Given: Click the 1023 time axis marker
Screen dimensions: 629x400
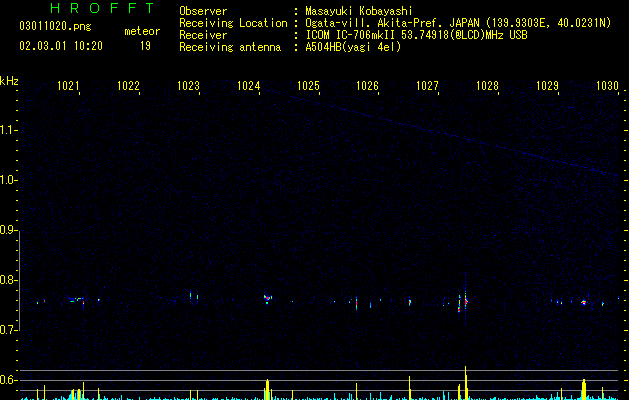Looking at the screenshot, I should pos(188,86).
